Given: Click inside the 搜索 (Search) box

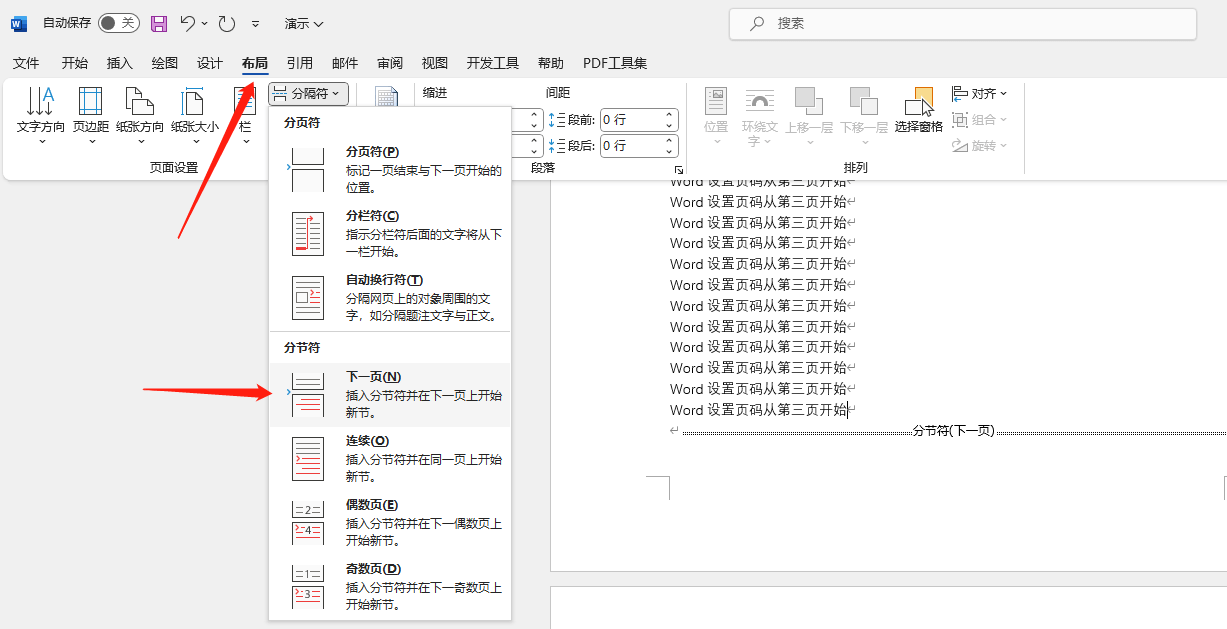Looking at the screenshot, I should click(x=960, y=22).
